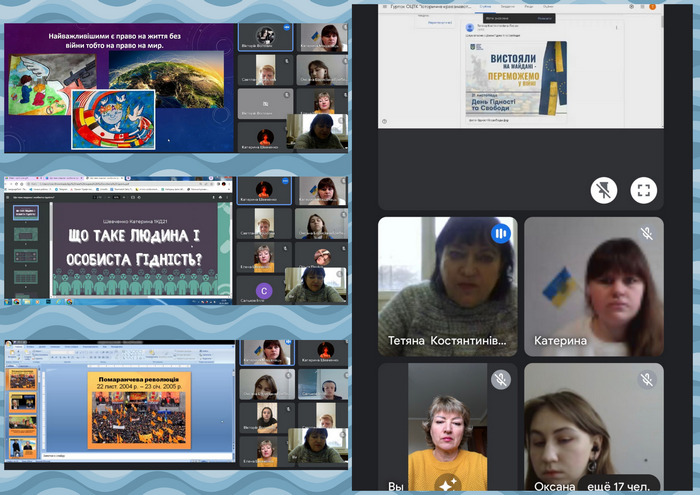Screen dimensions: 700x495
Task: Tap muted microphone icon on Катерина tile
Action: pyautogui.click(x=646, y=233)
